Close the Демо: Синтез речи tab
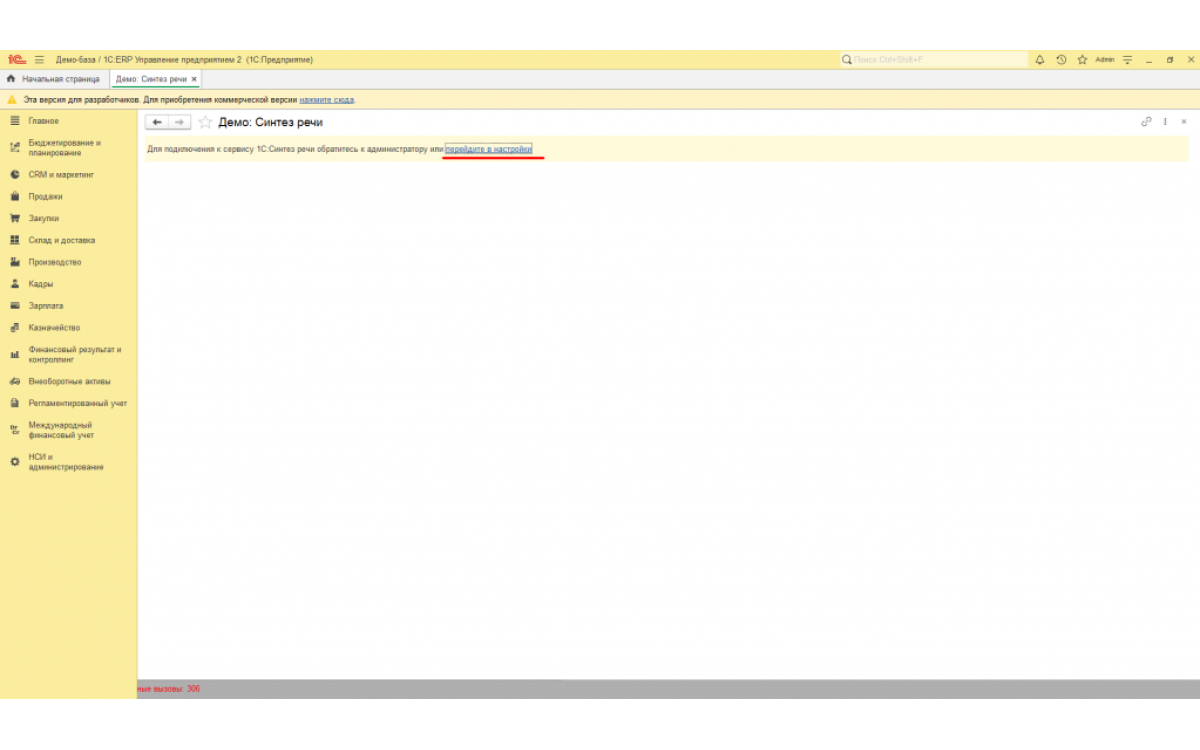This screenshot has height=750, width=1200. click(x=194, y=79)
